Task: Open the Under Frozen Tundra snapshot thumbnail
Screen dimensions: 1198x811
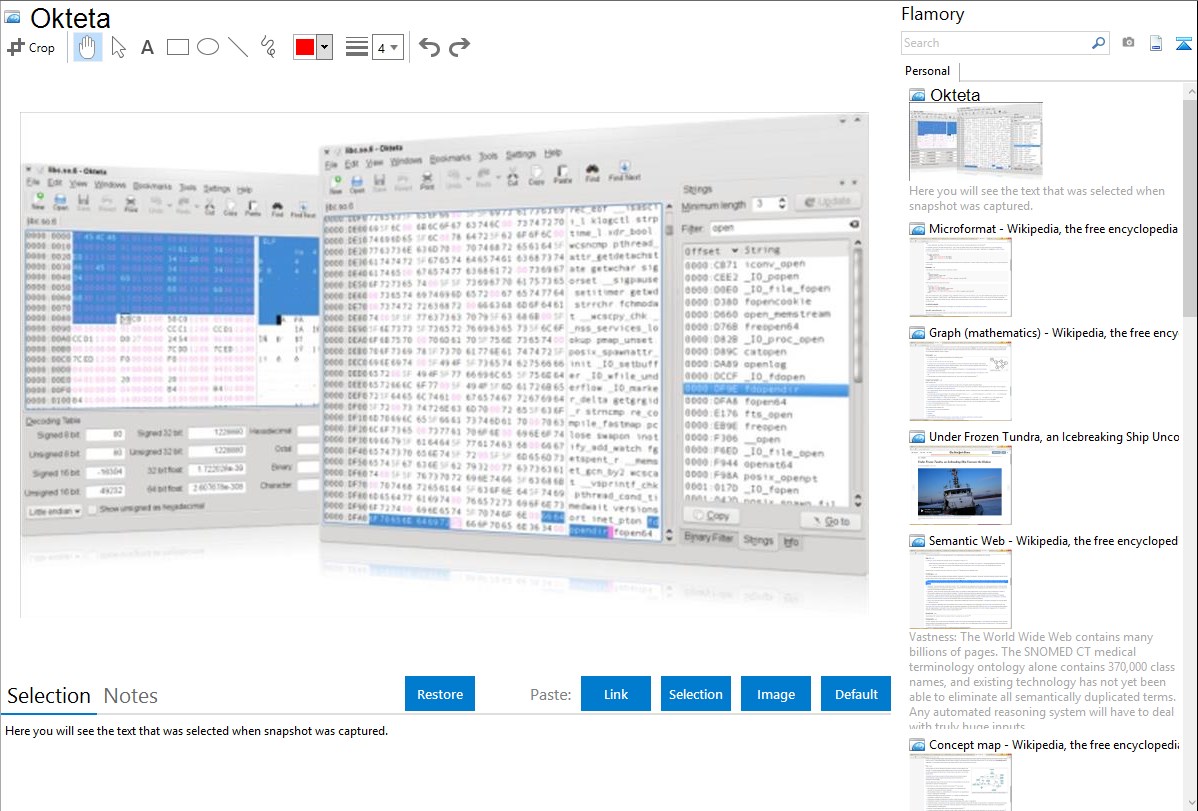Action: (x=960, y=485)
